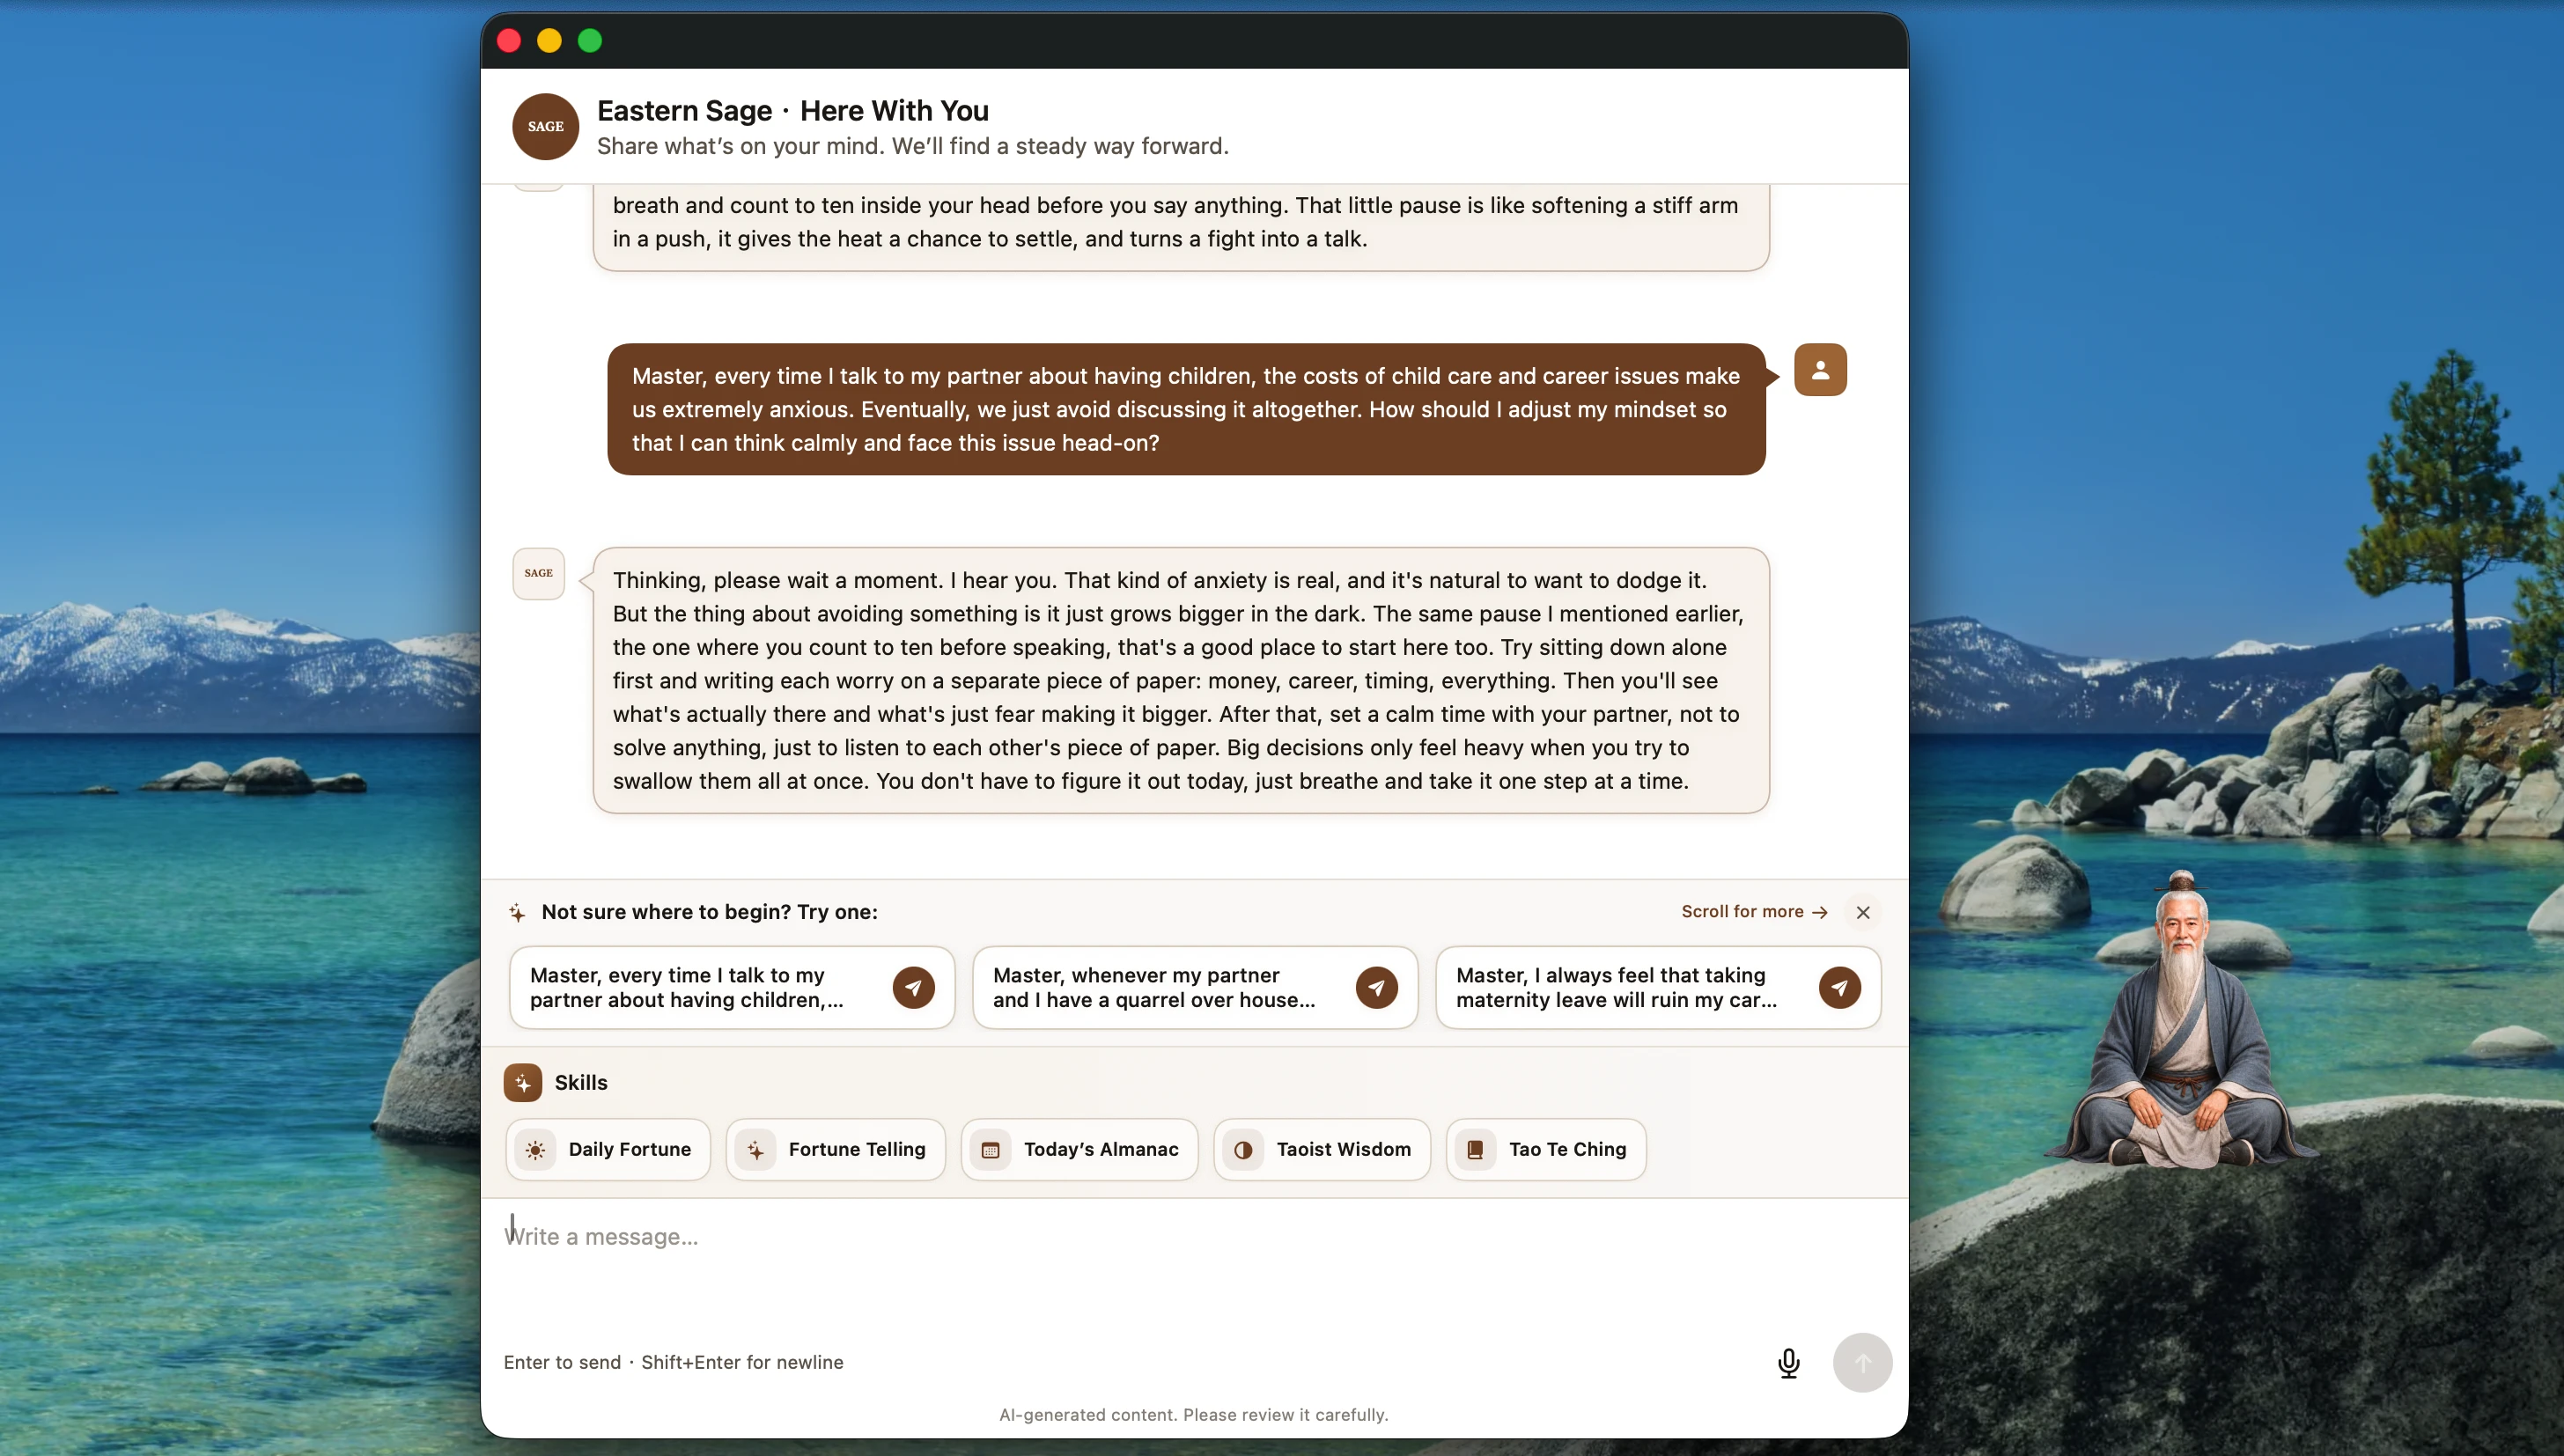Click the sparkle icon on Fortune Telling
The height and width of the screenshot is (1456, 2564).
pyautogui.click(x=755, y=1149)
